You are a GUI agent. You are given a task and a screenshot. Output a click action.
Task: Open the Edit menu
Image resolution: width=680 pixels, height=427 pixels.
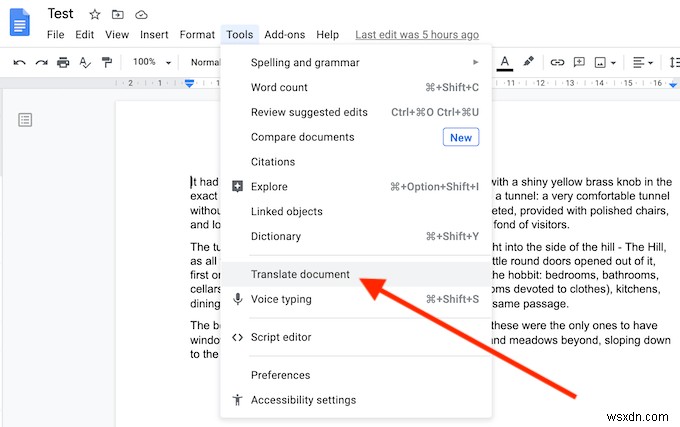pos(85,35)
